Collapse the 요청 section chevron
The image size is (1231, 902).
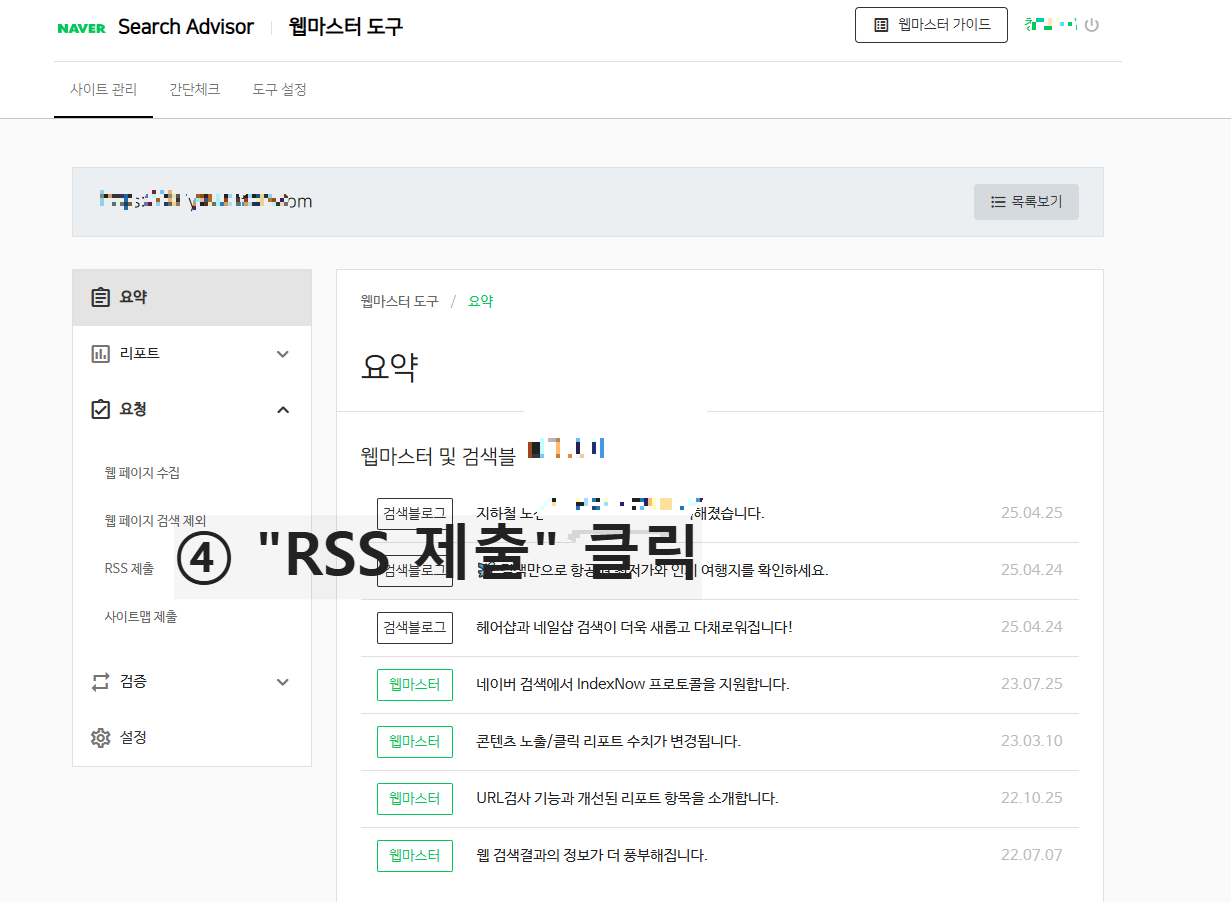tap(283, 410)
